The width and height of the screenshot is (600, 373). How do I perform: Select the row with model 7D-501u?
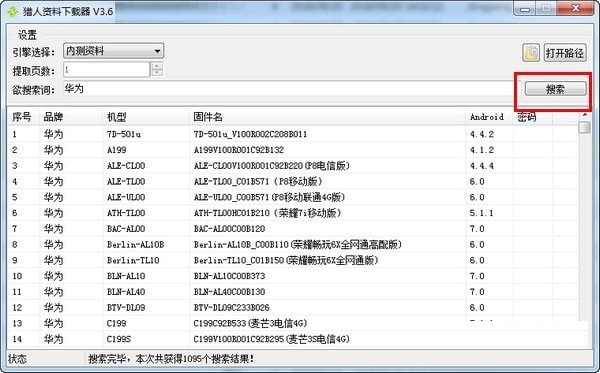pos(293,134)
